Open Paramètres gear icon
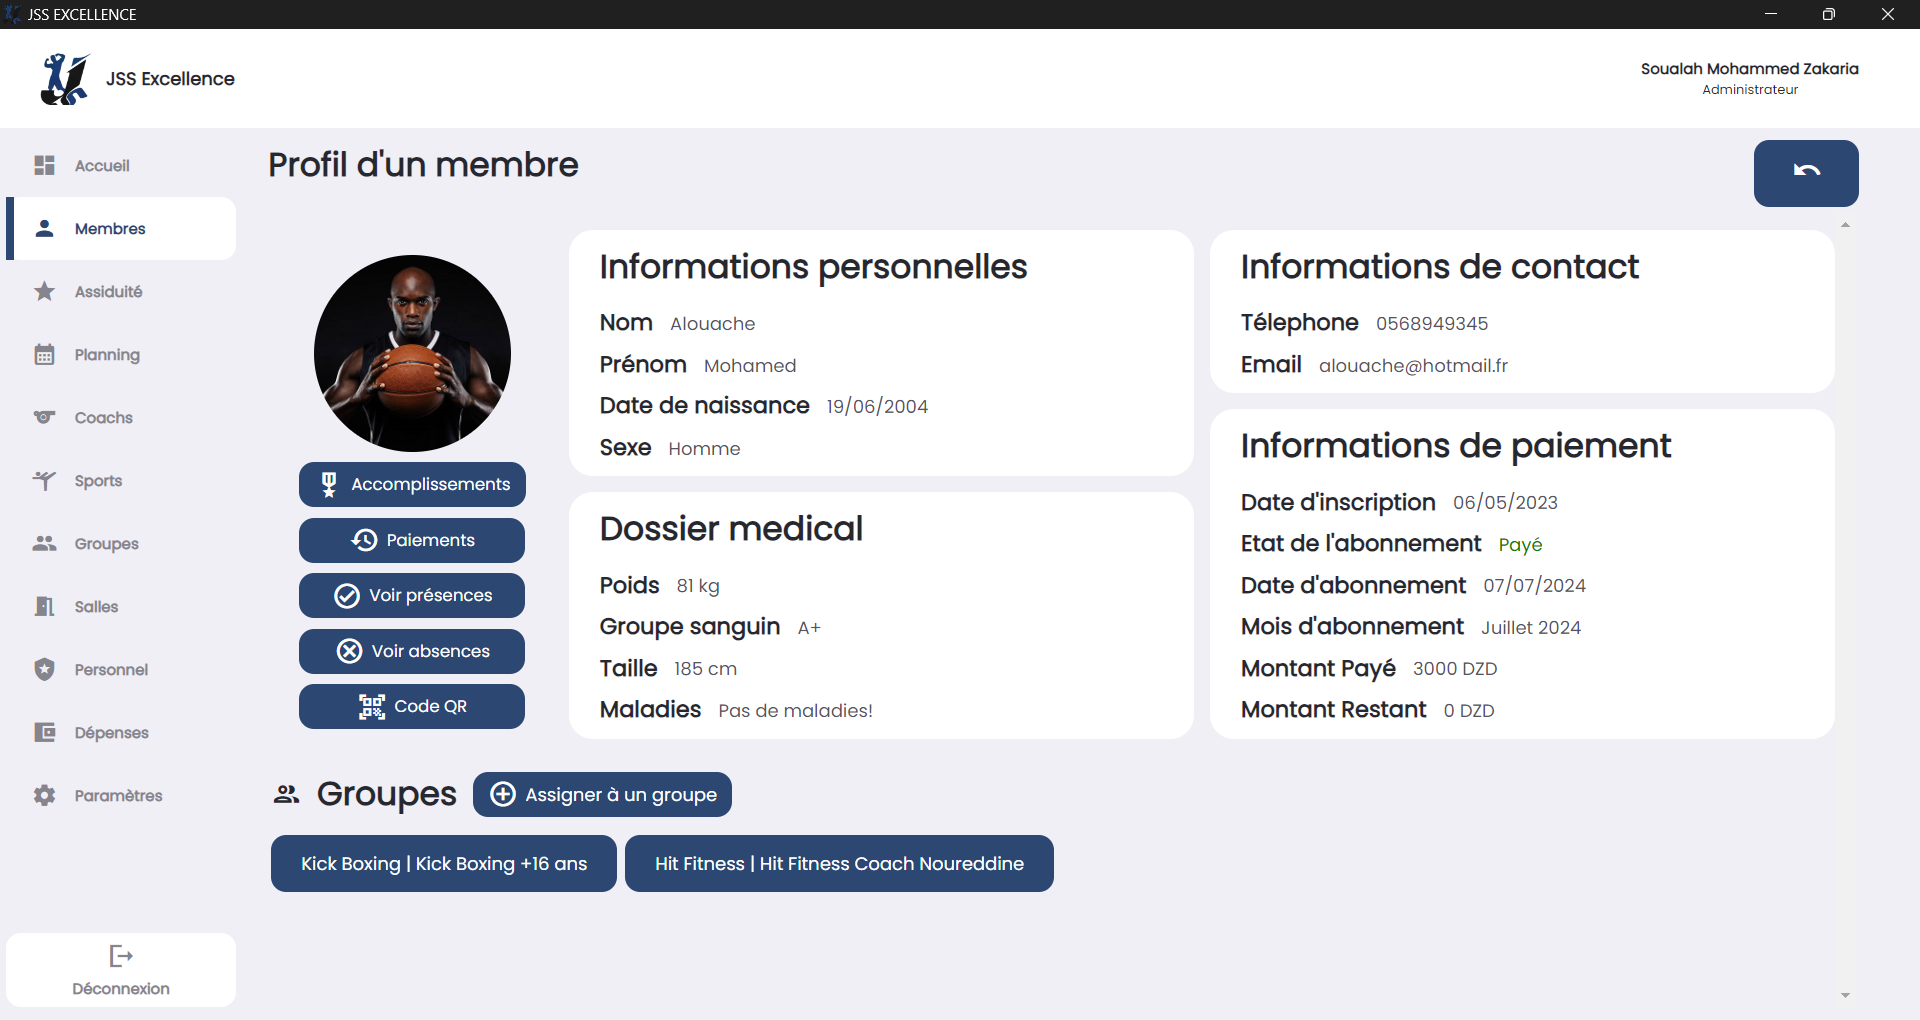Image resolution: width=1920 pixels, height=1020 pixels. pyautogui.click(x=45, y=796)
